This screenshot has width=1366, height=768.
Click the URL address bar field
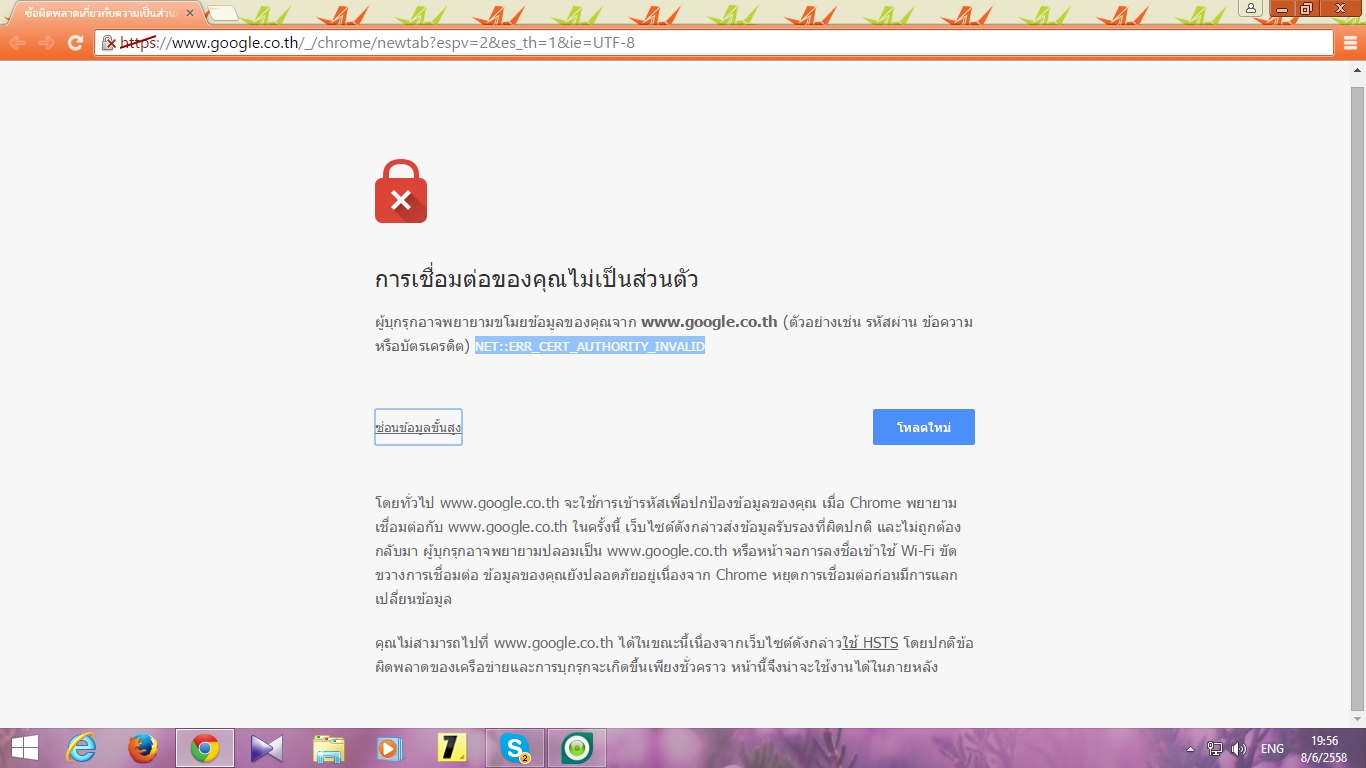point(715,43)
